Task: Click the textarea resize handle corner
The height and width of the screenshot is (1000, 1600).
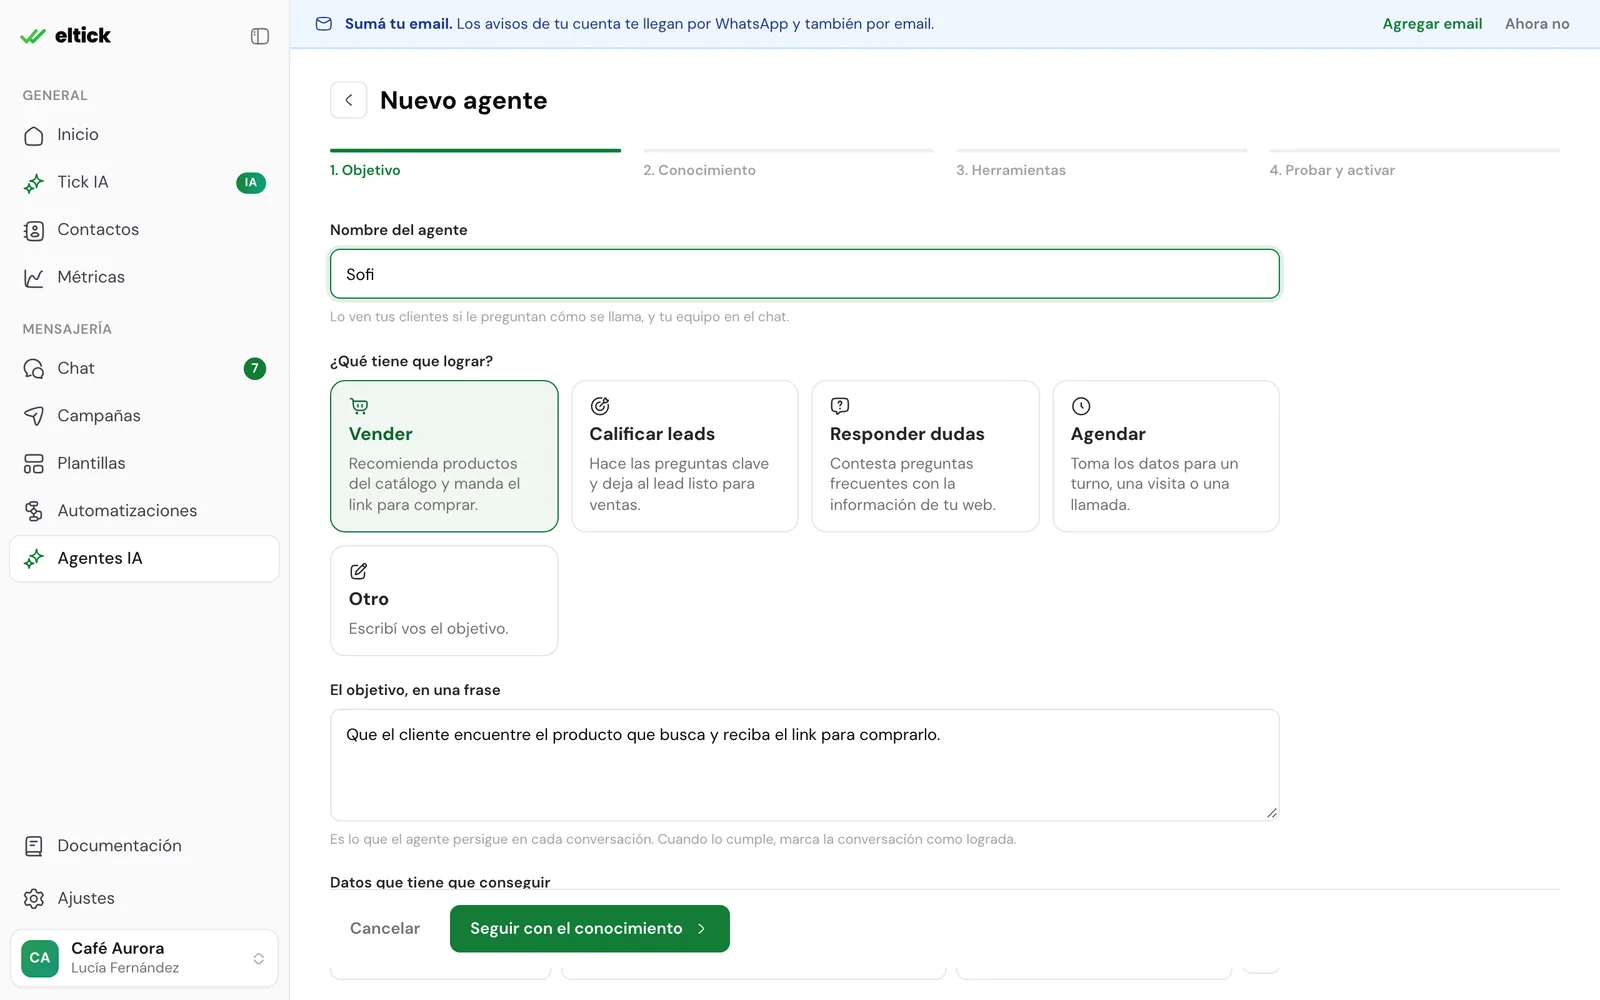Action: click(1272, 813)
